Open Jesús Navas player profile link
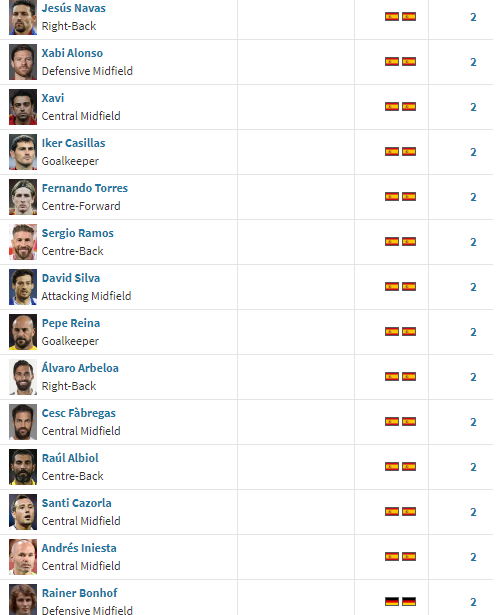The image size is (504, 615). pyautogui.click(x=74, y=8)
